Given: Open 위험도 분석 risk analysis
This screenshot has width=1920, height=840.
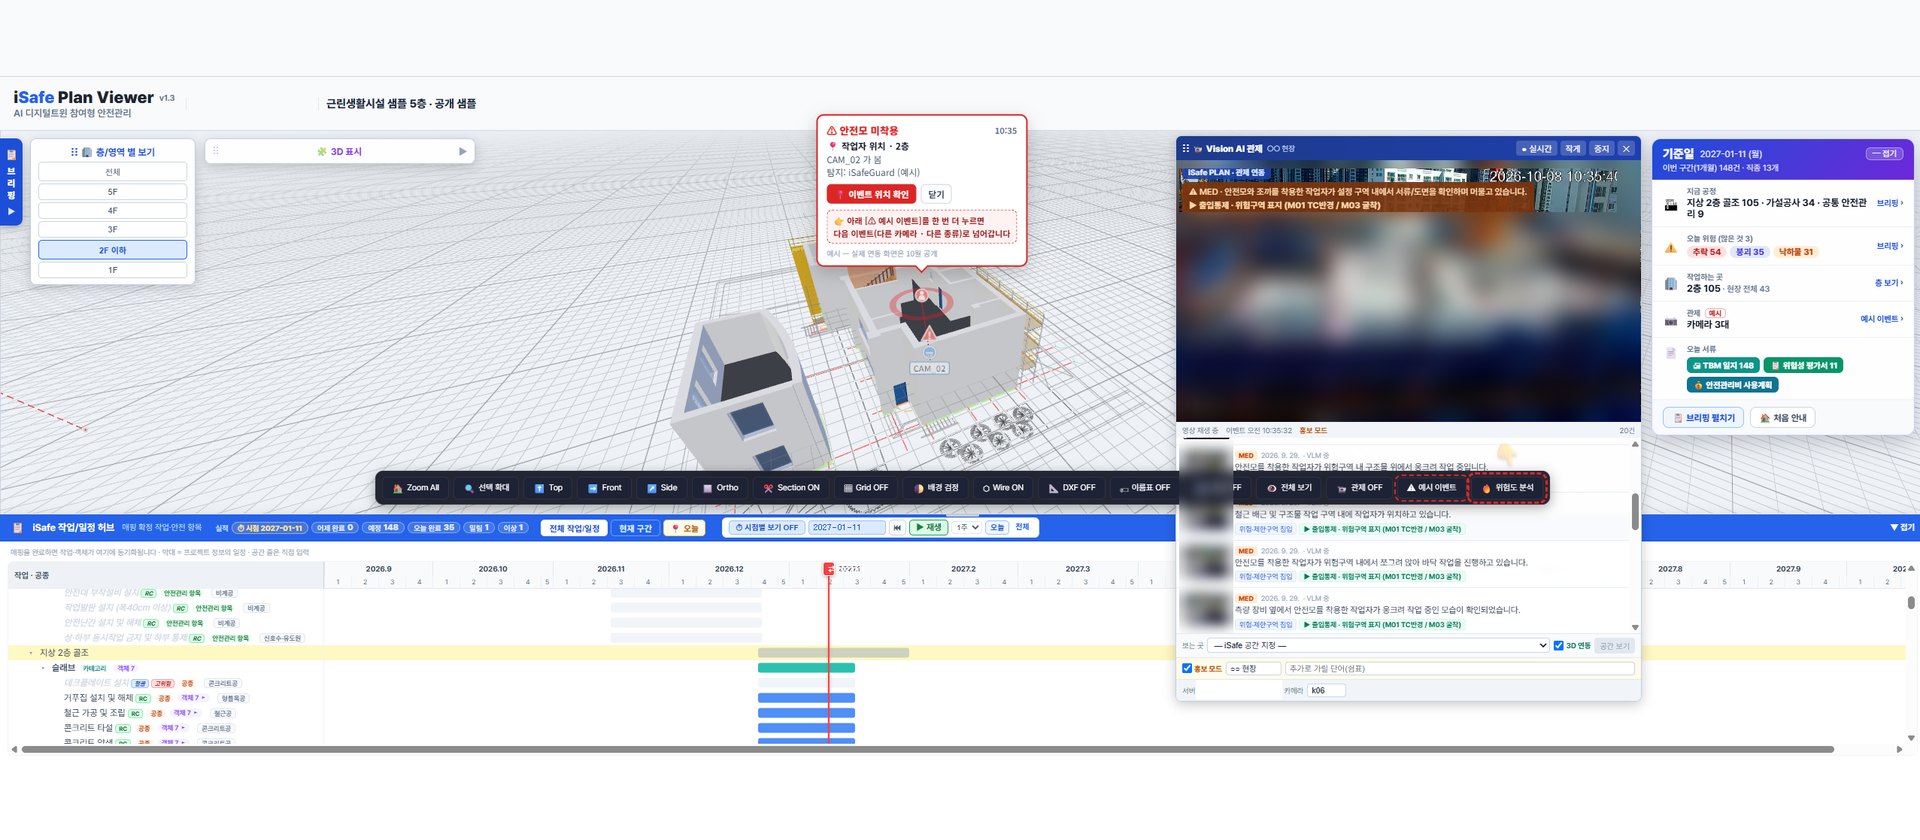Looking at the screenshot, I should [1508, 488].
